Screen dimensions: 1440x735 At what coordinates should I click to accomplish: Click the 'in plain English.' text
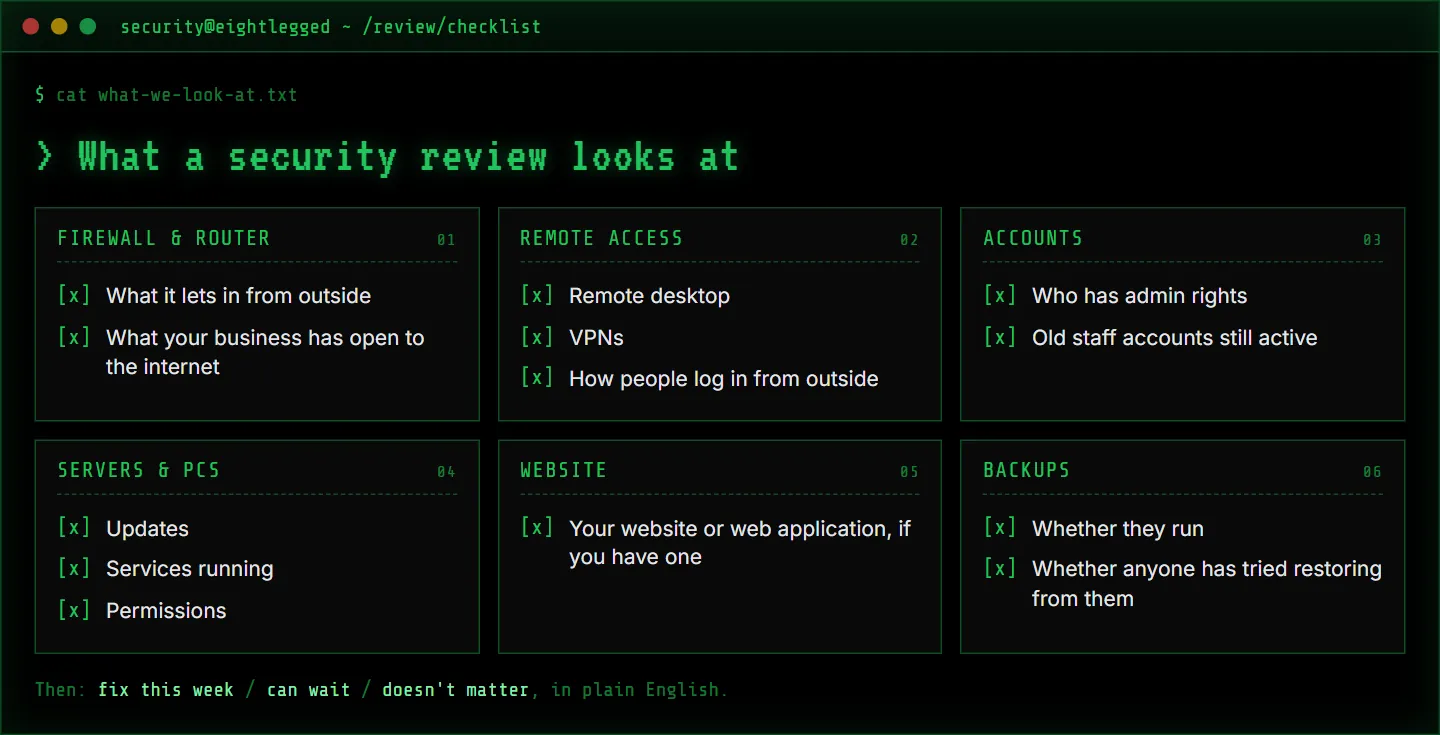[639, 690]
